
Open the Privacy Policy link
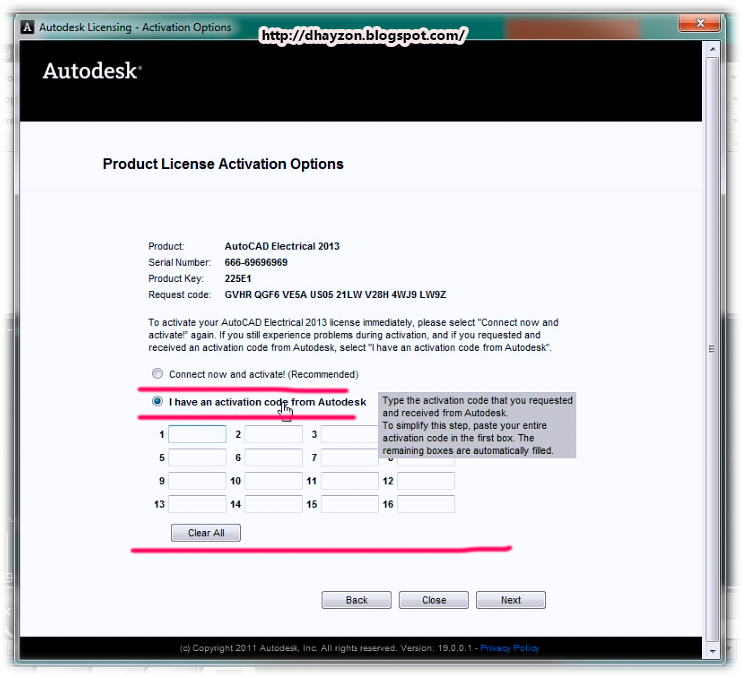tap(510, 648)
